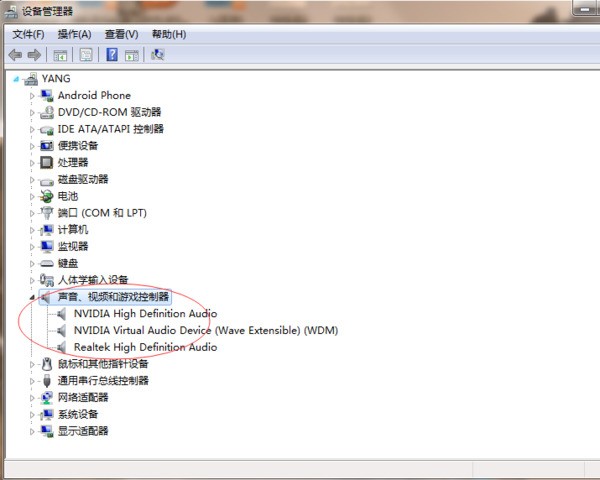
Task: Click the 处理器 processor chip icon
Action: (x=47, y=163)
